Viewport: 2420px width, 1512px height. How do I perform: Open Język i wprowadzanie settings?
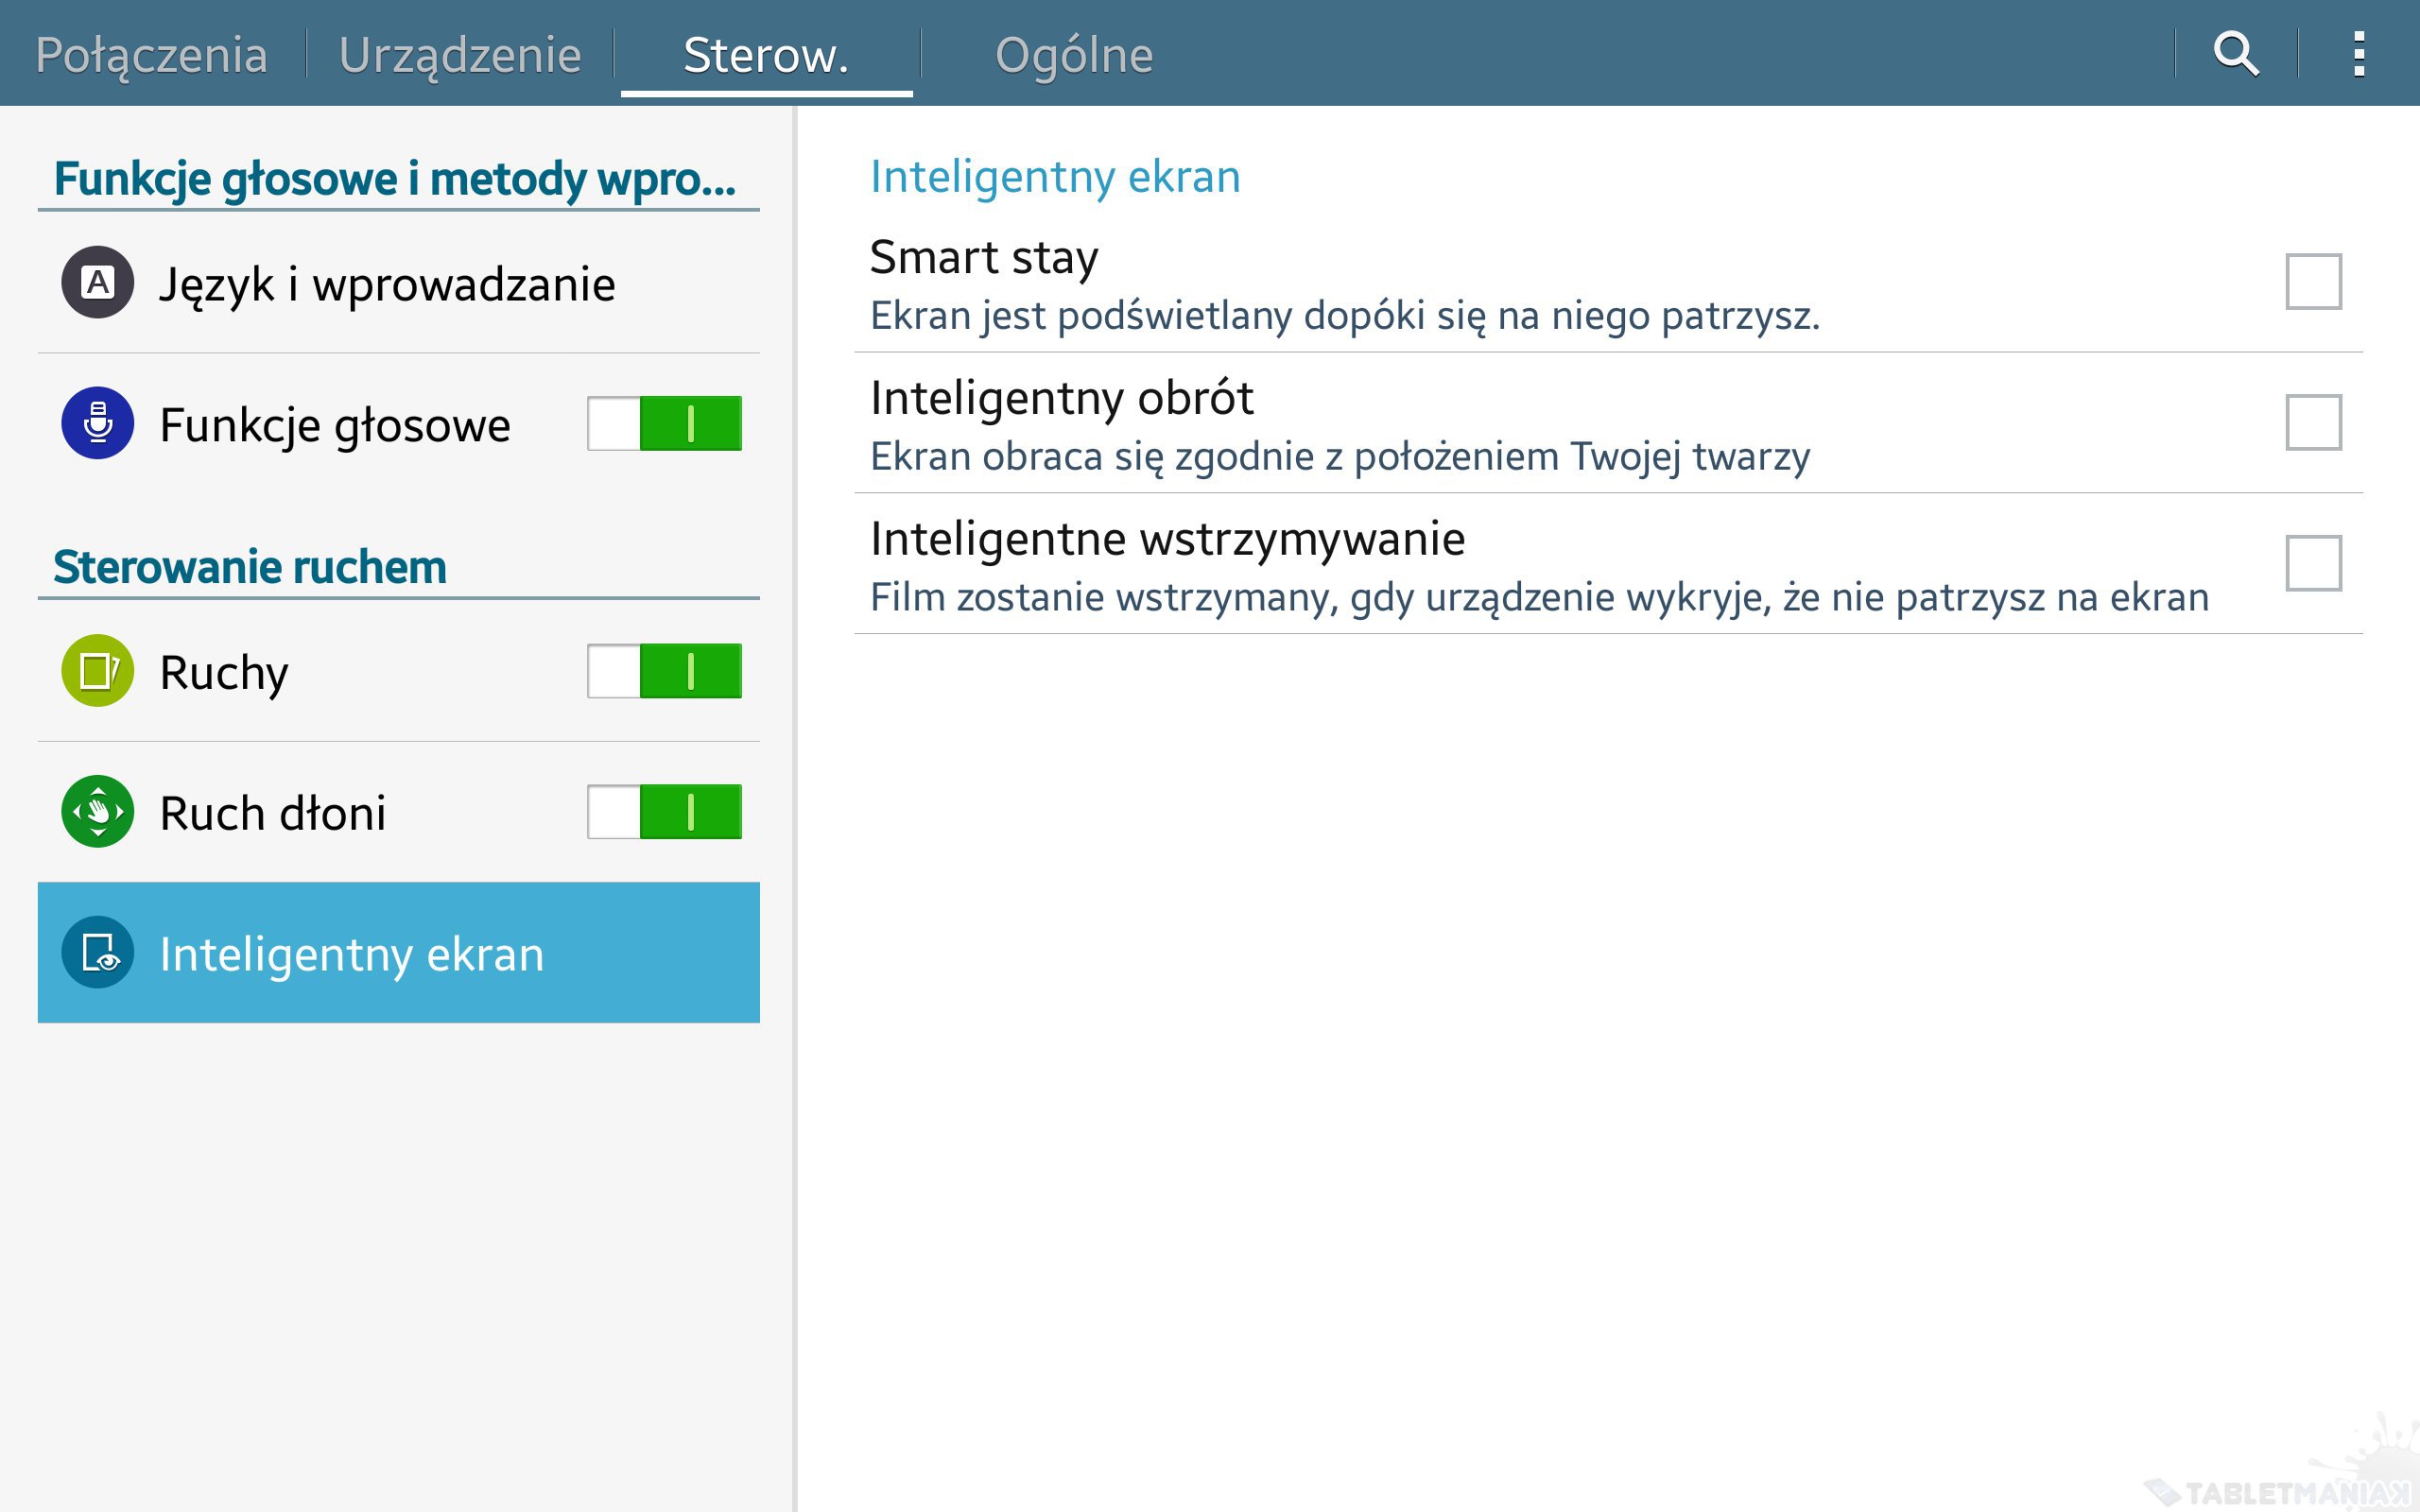point(388,284)
